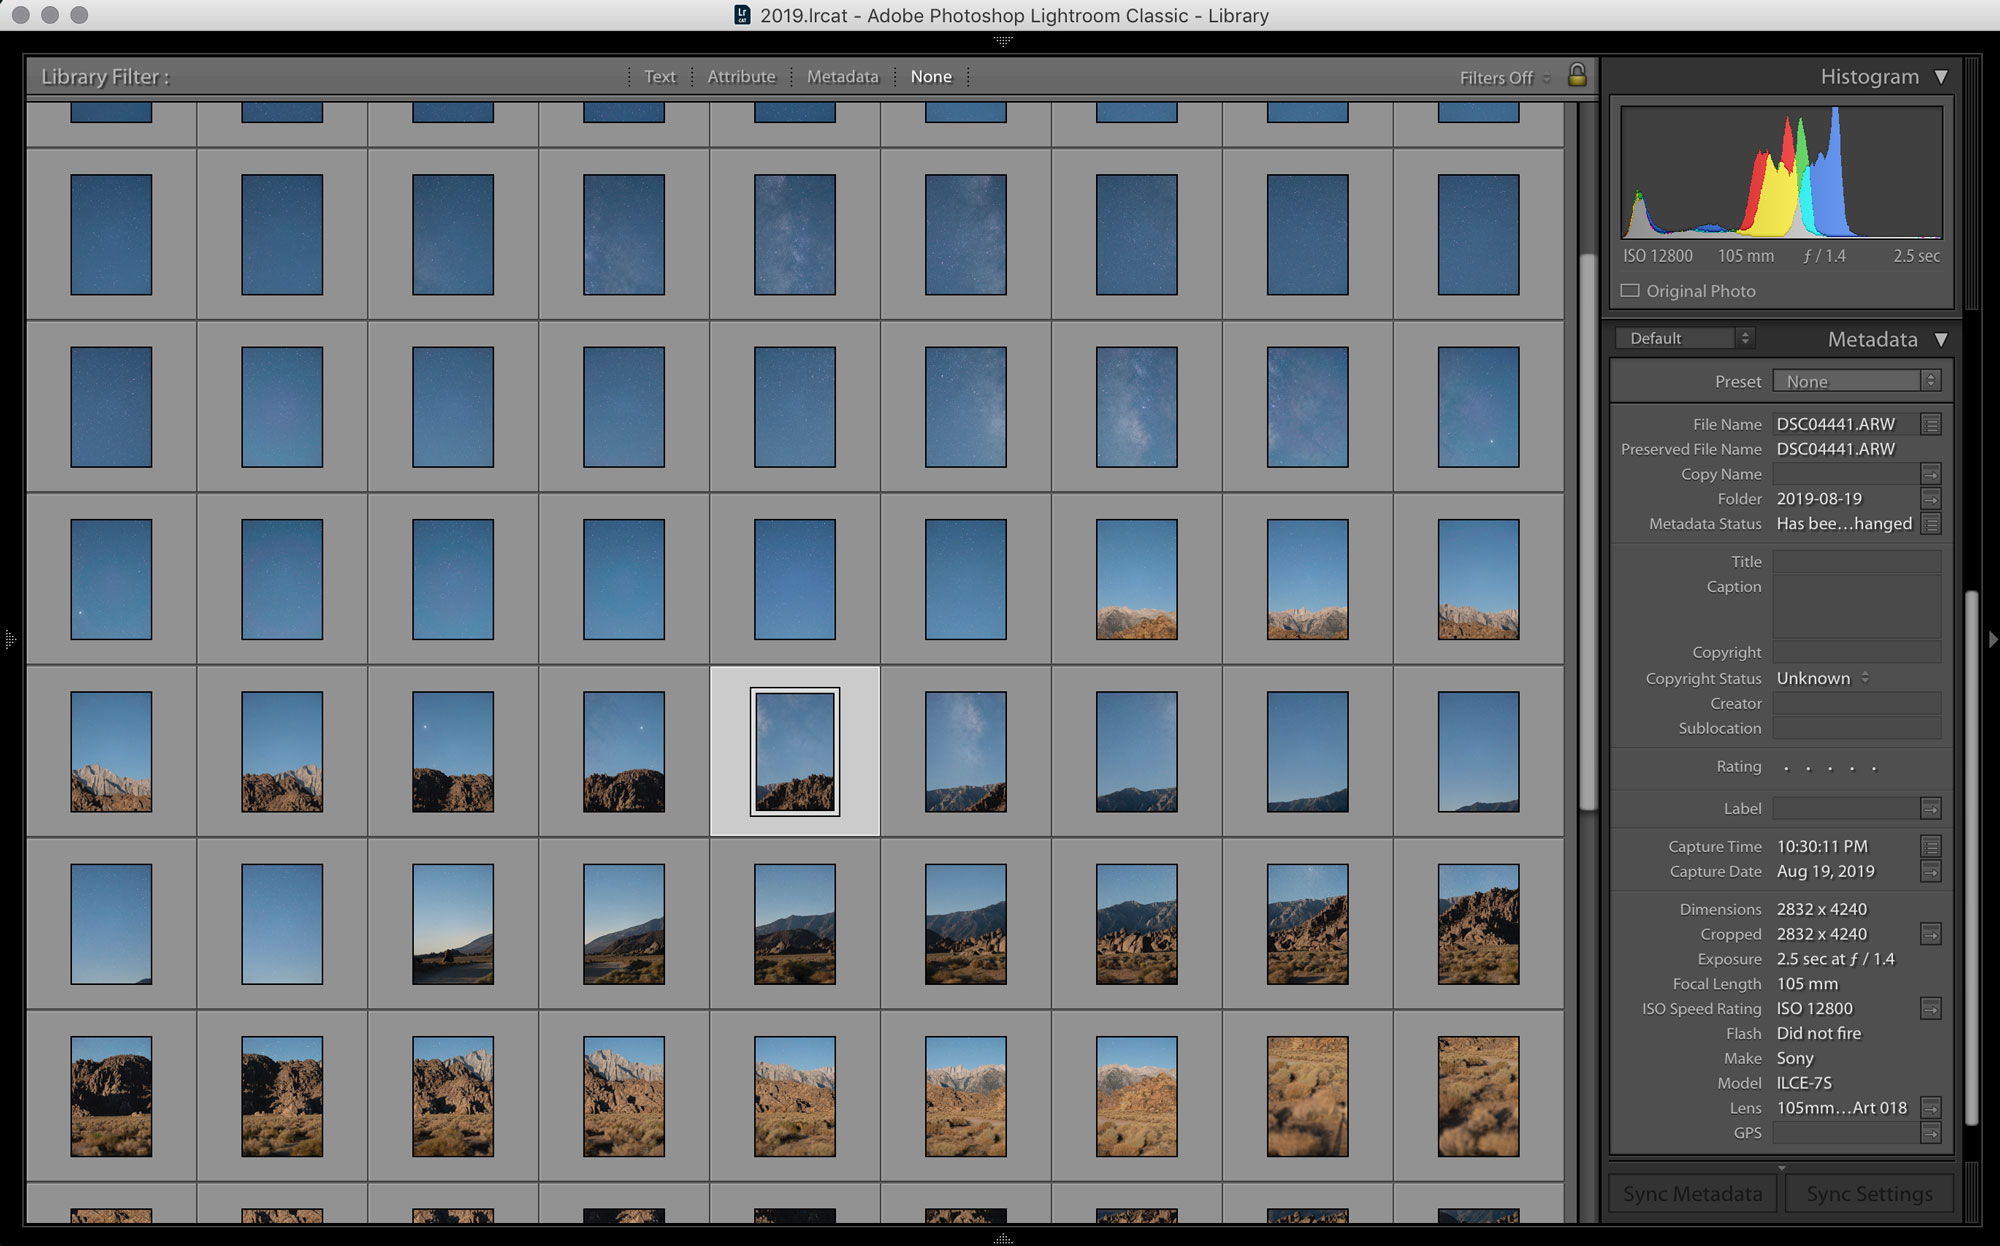
Task: Click the Preserved File Name DSC04441.ARW value
Action: tap(1835, 449)
